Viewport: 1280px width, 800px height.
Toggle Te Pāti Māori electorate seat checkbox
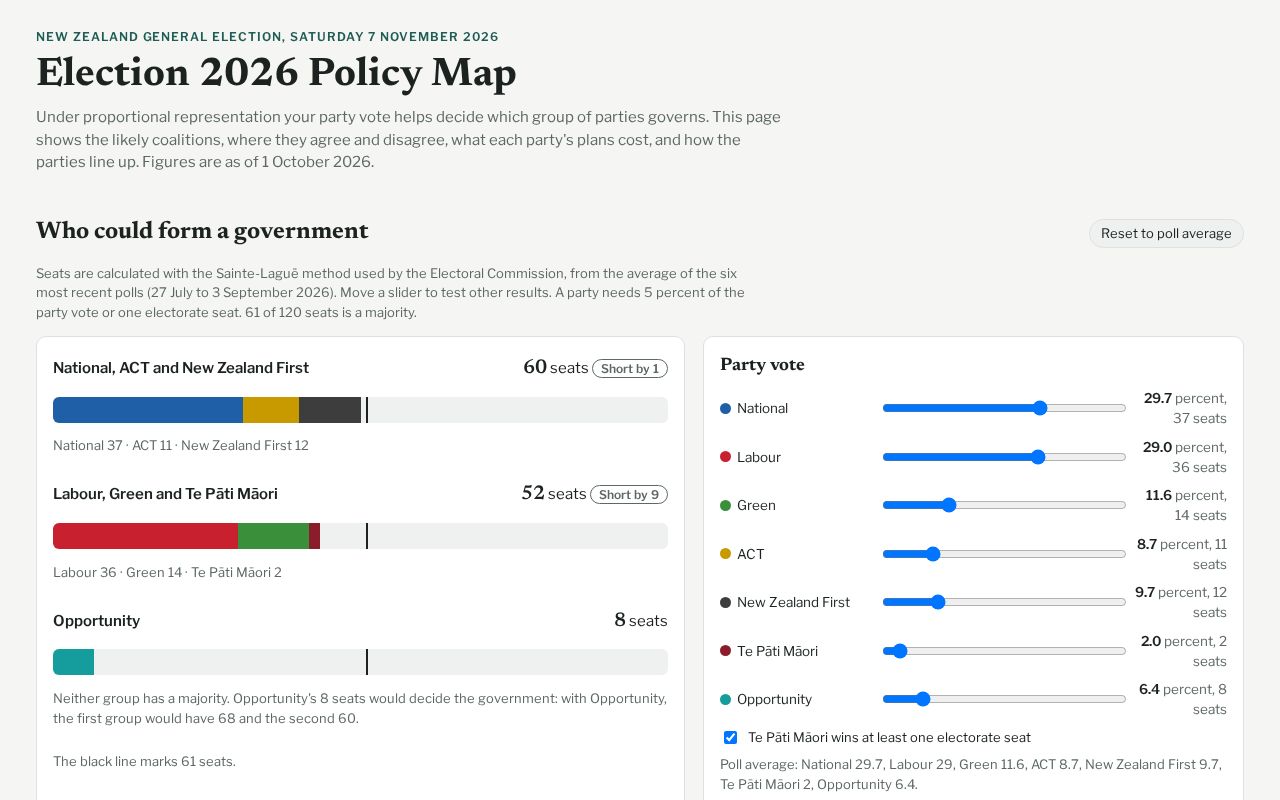(x=730, y=738)
